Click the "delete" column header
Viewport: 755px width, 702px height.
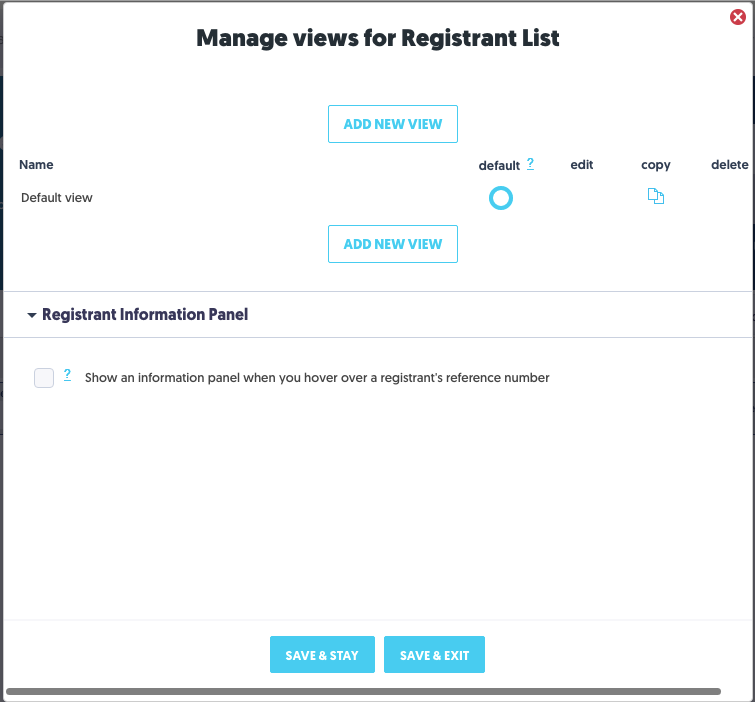[x=729, y=165]
